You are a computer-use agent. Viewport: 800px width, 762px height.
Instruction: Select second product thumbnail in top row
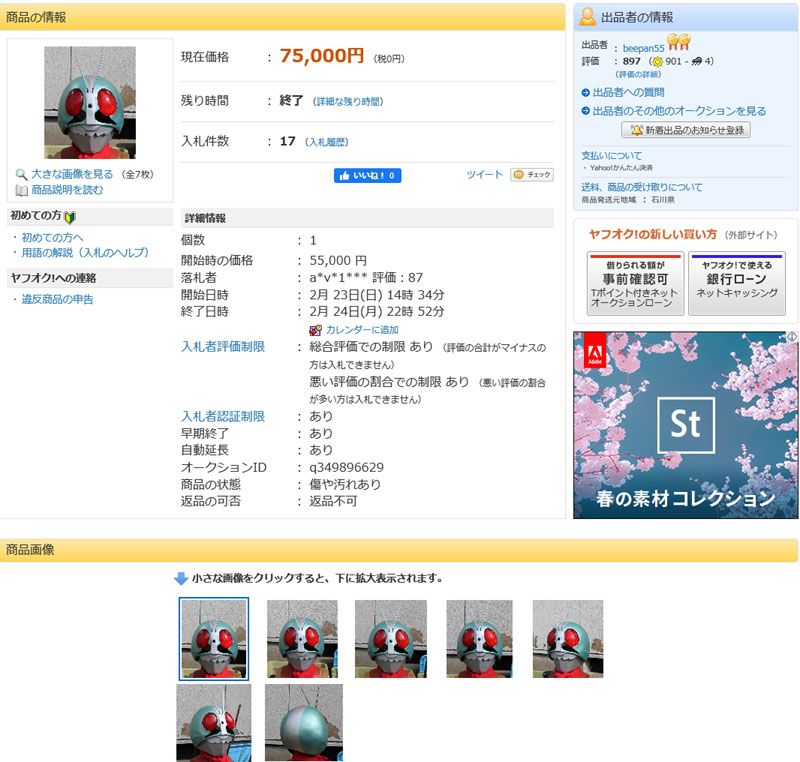pyautogui.click(x=302, y=639)
